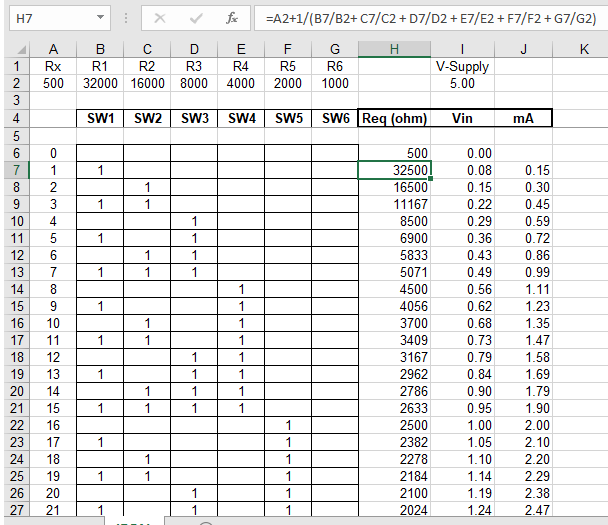Click the Vin cell showing 0.56
608x525 pixels.
click(x=462, y=289)
